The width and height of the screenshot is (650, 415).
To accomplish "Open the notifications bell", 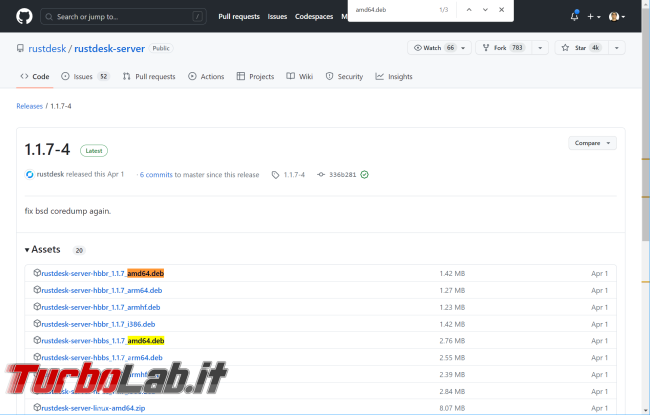I will click(x=574, y=16).
